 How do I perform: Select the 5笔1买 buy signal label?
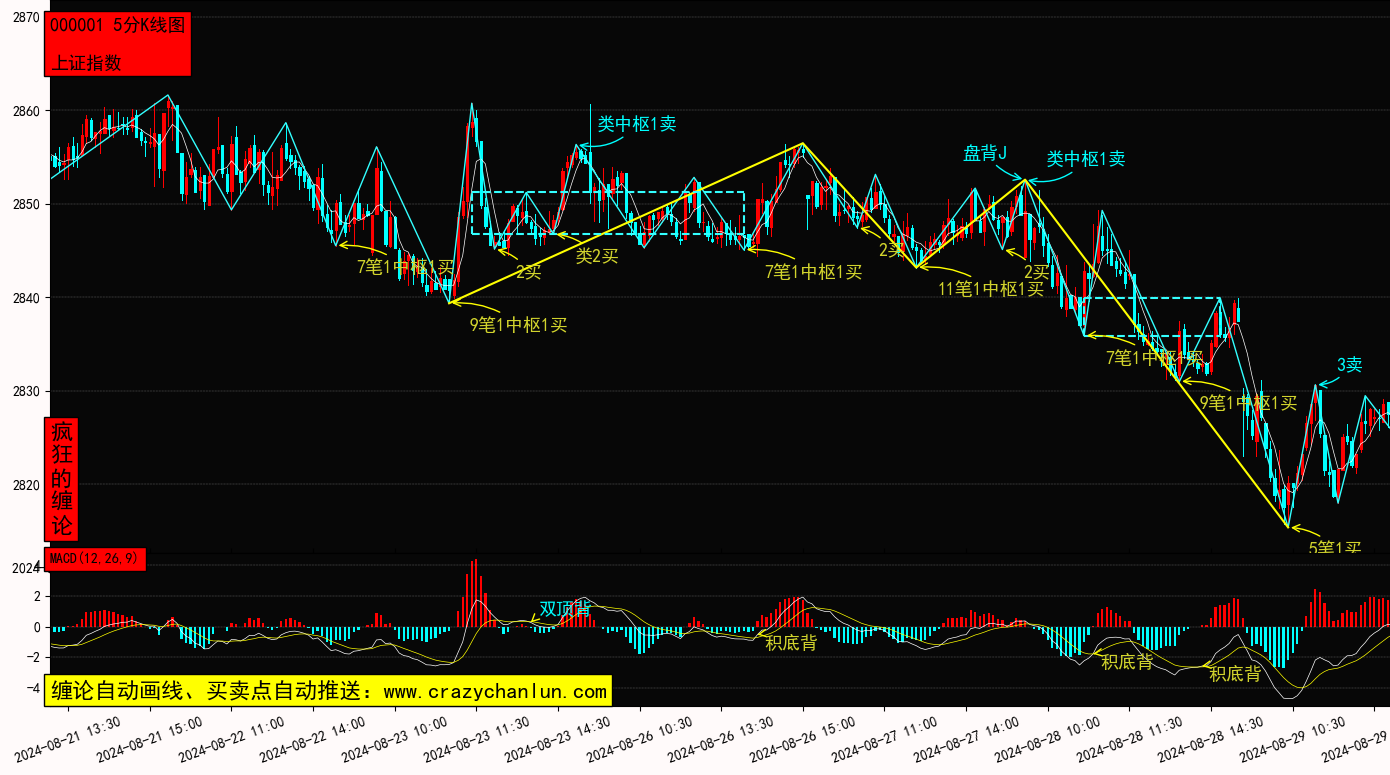tap(1335, 548)
